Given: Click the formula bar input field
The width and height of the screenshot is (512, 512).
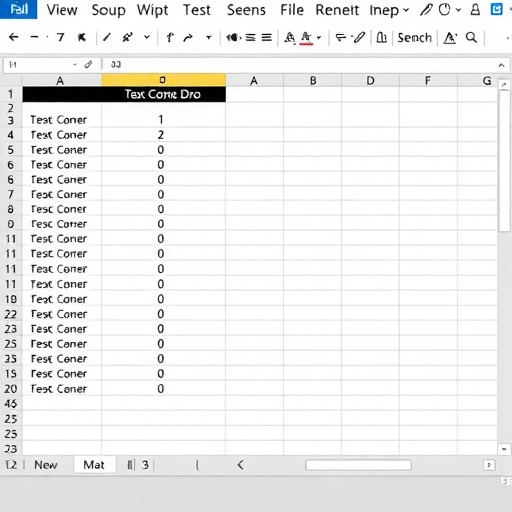Looking at the screenshot, I should (x=300, y=65).
